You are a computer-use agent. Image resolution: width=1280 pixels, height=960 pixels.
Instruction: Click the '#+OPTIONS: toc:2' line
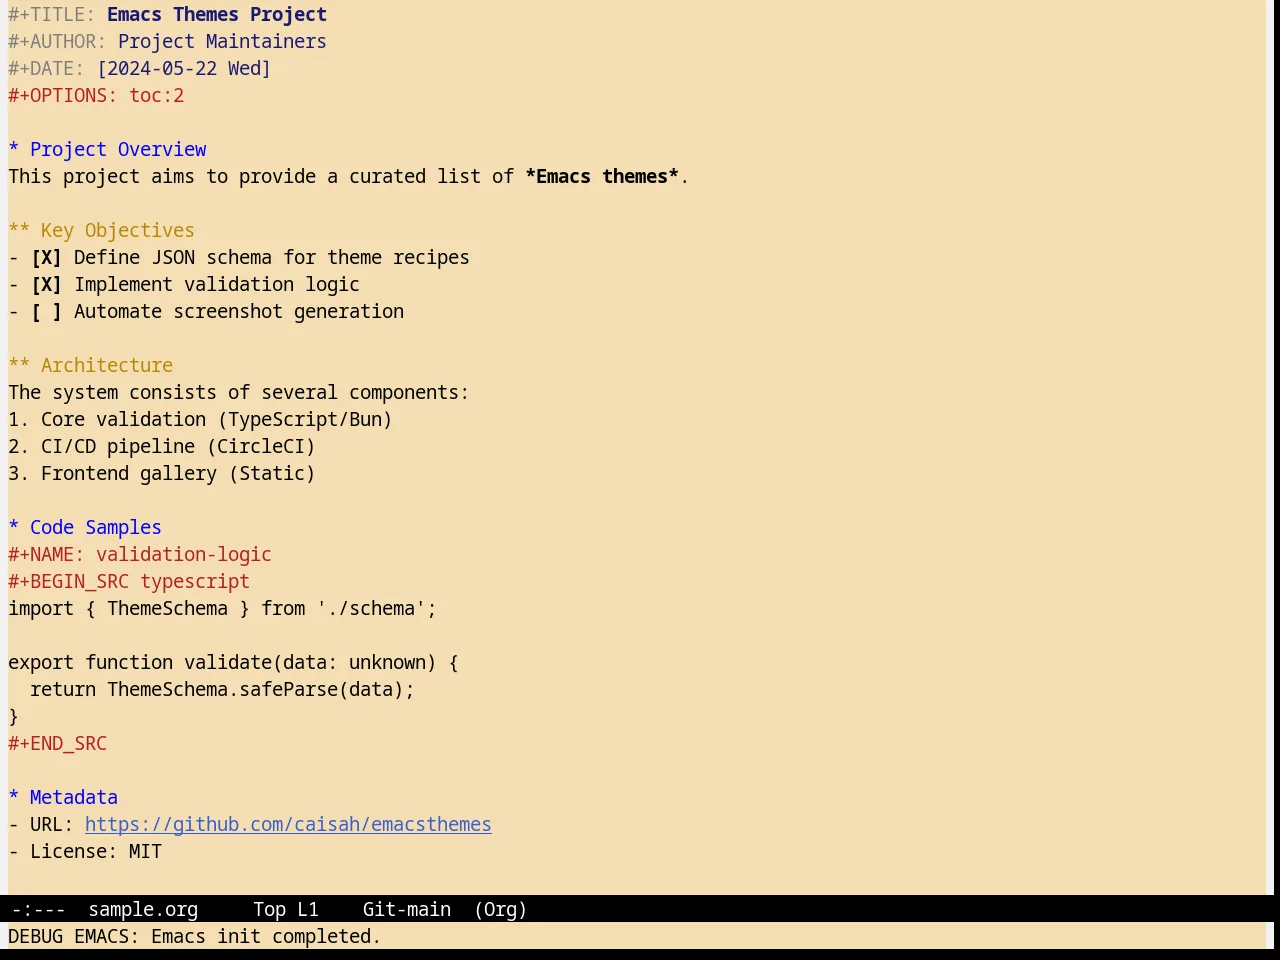(96, 96)
